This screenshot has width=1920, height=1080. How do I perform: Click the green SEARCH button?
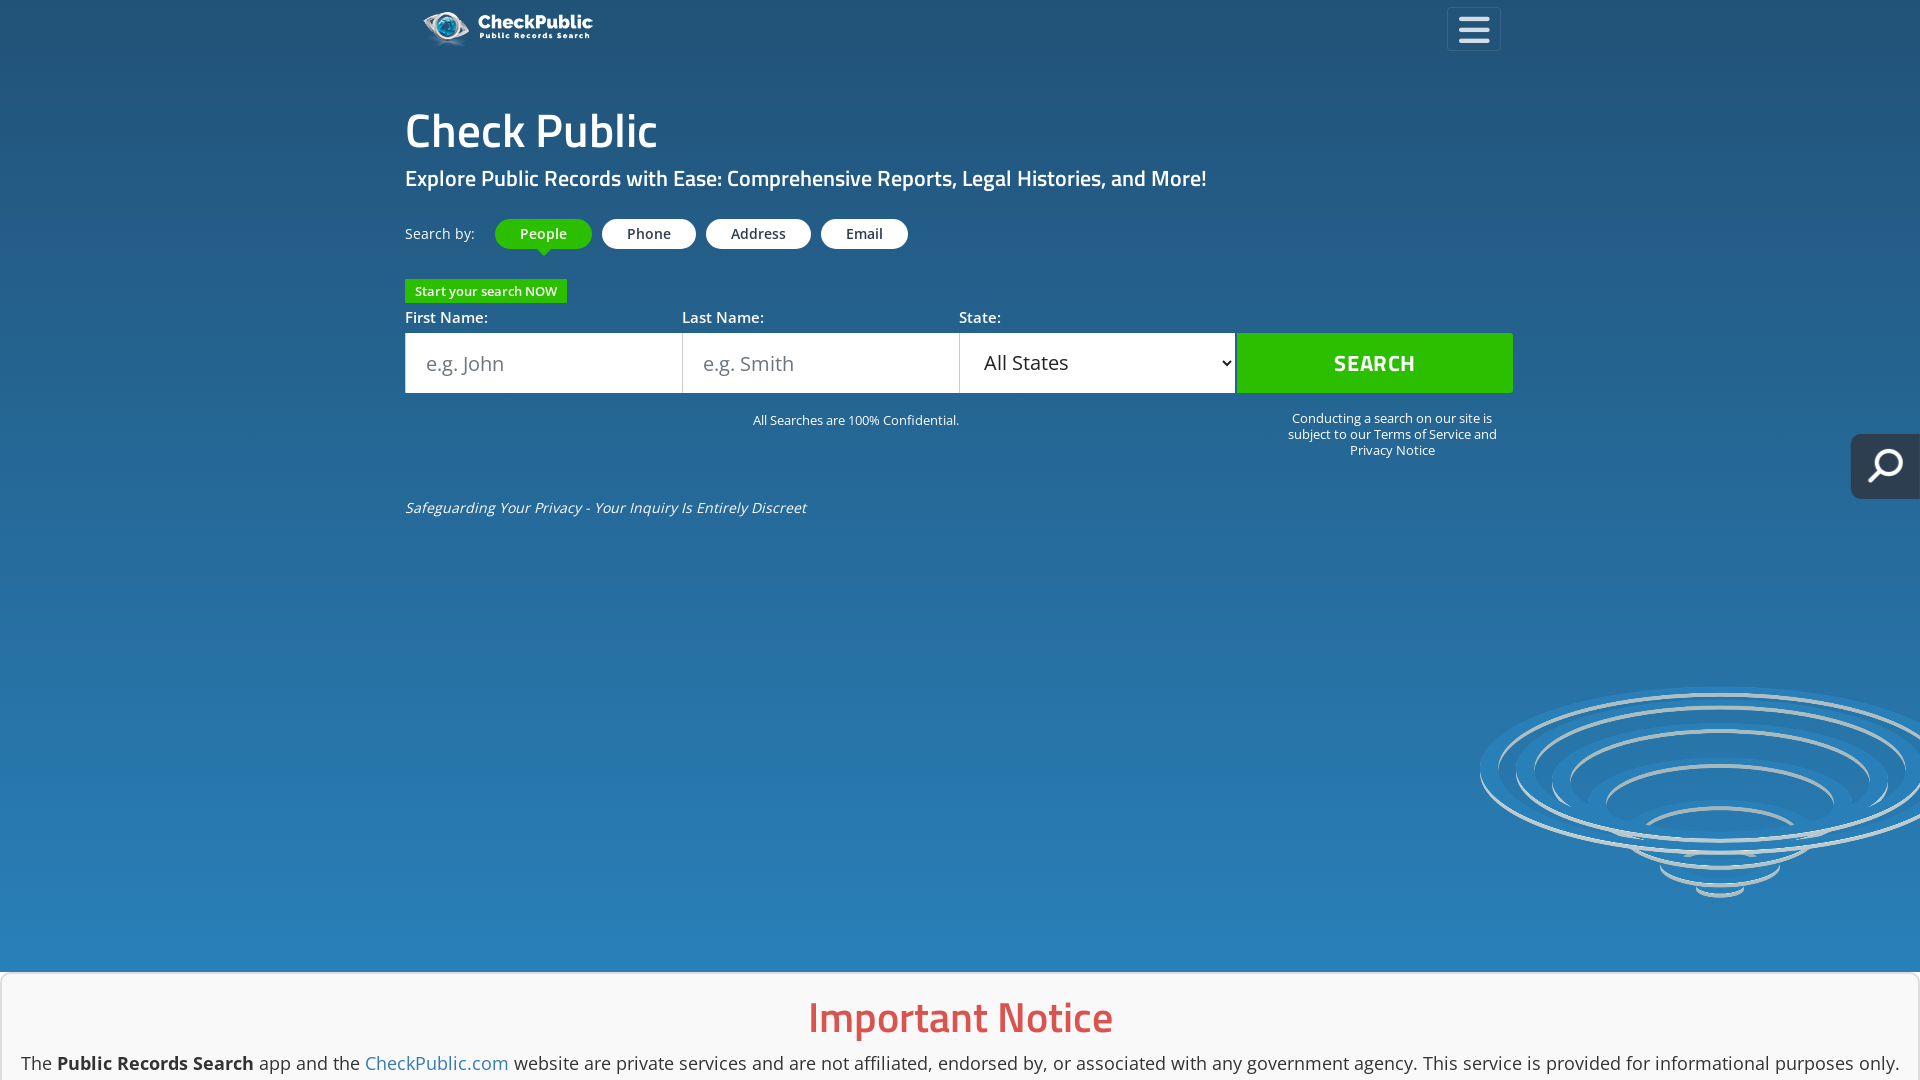coord(1374,363)
